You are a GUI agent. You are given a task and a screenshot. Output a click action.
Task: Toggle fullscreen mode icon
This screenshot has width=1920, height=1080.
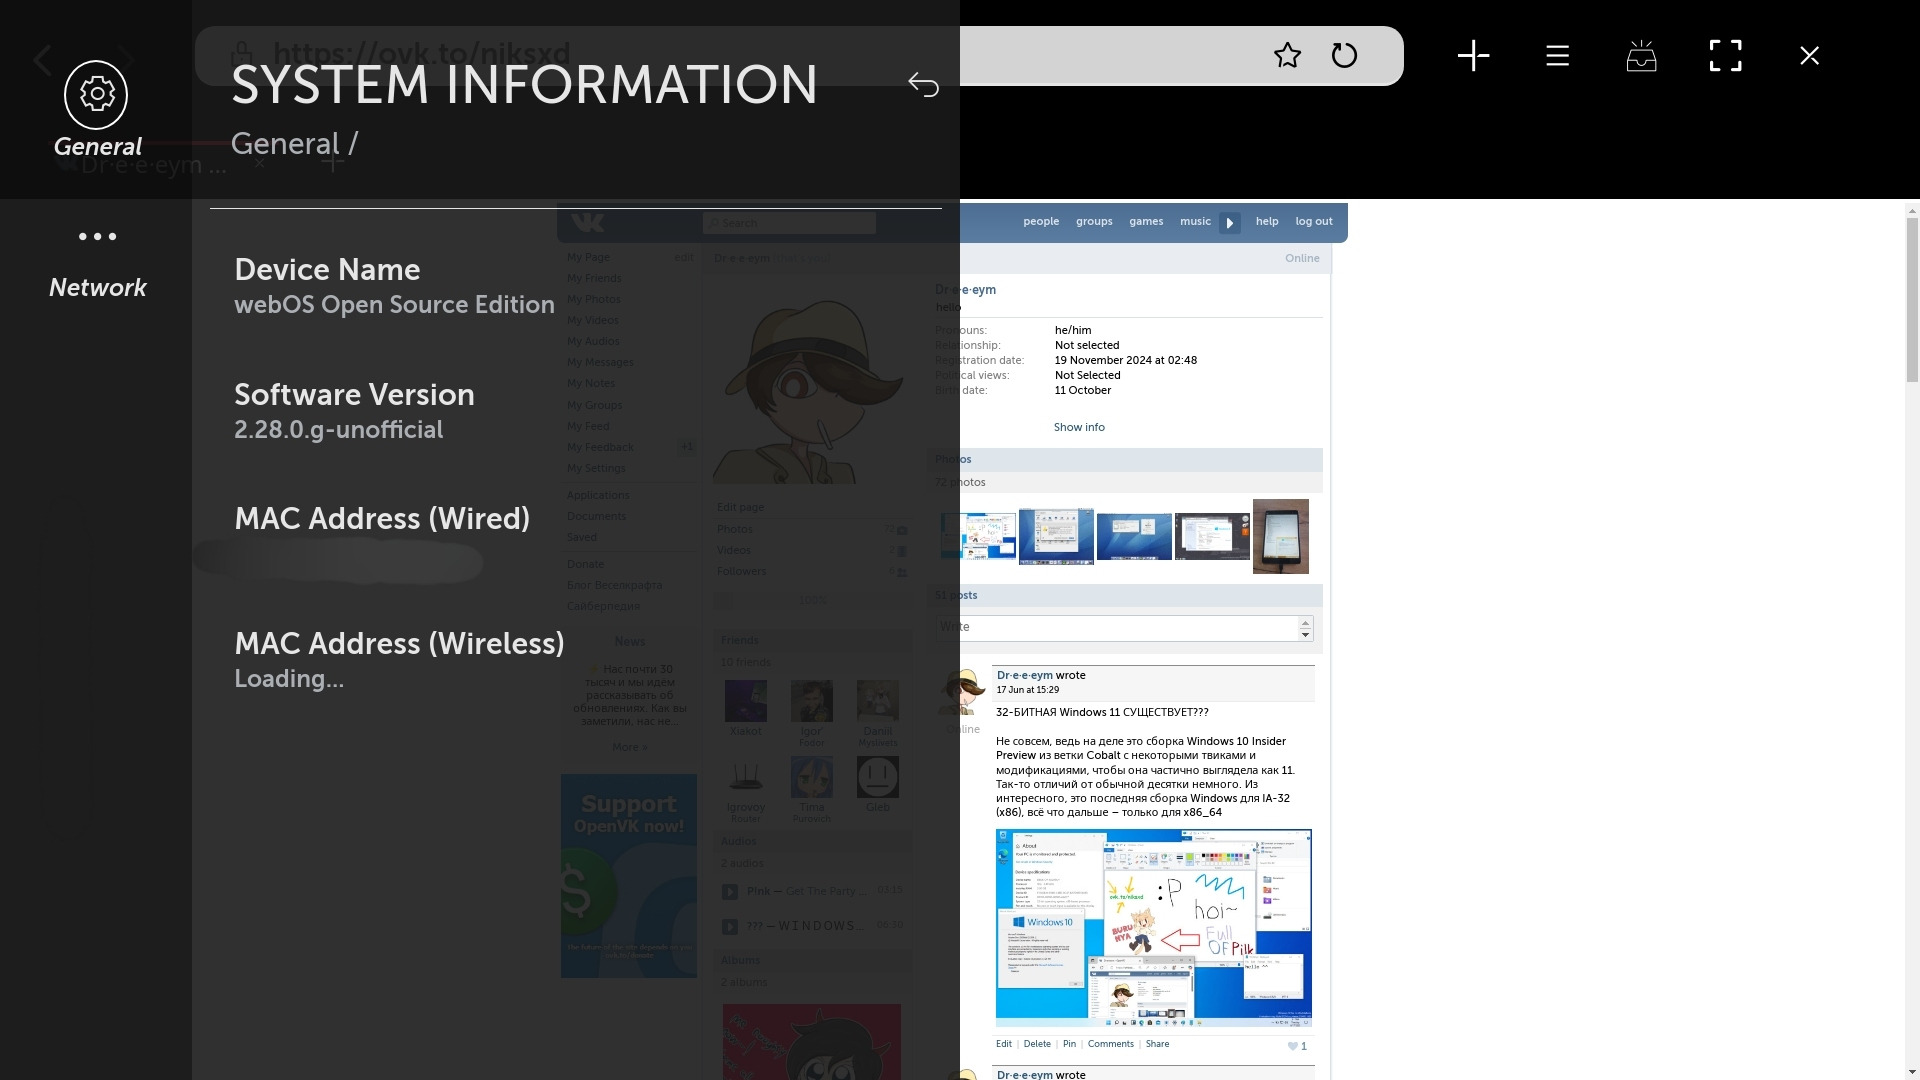click(1725, 56)
